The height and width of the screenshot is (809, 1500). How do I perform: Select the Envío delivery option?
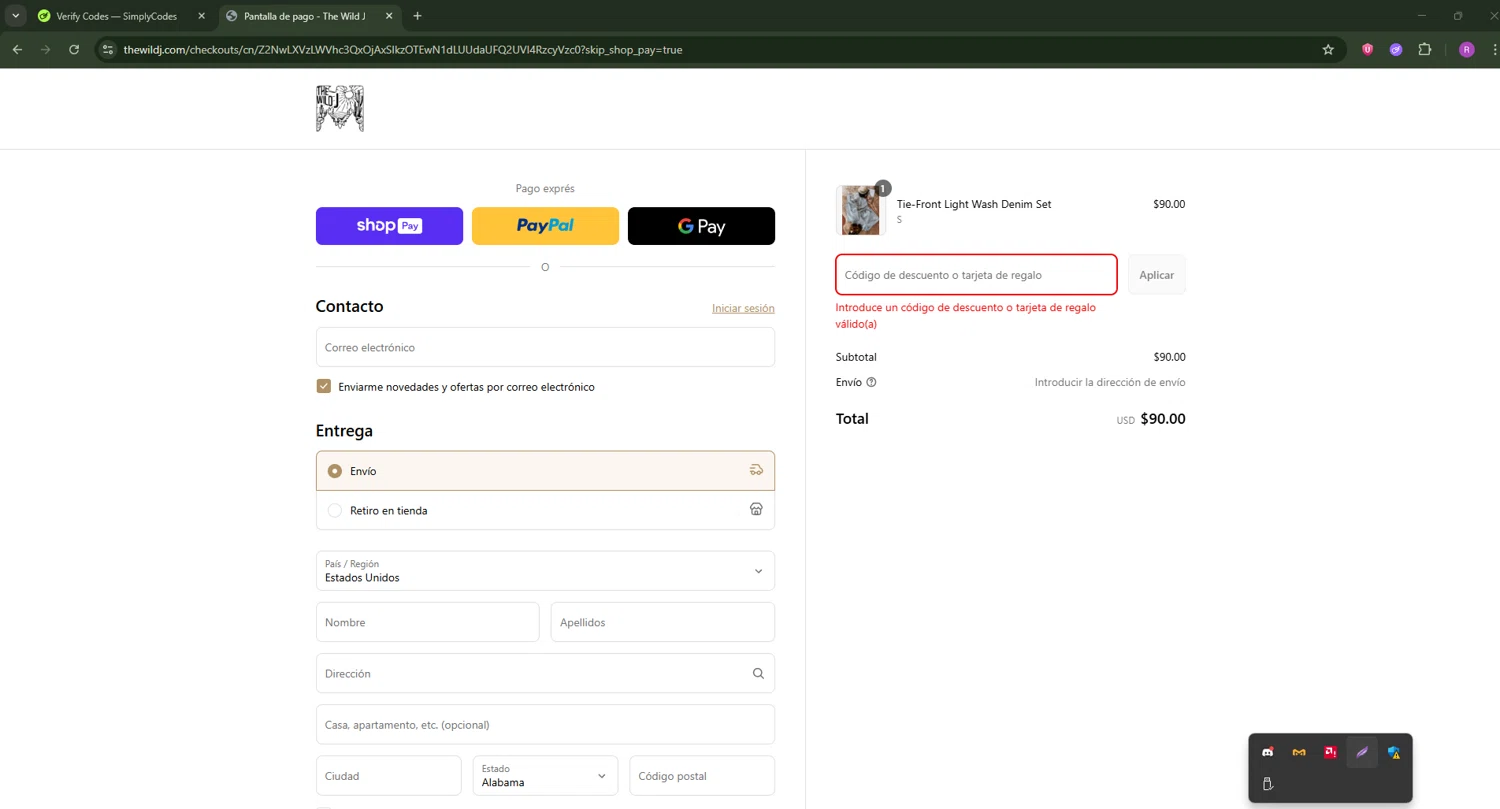[545, 471]
